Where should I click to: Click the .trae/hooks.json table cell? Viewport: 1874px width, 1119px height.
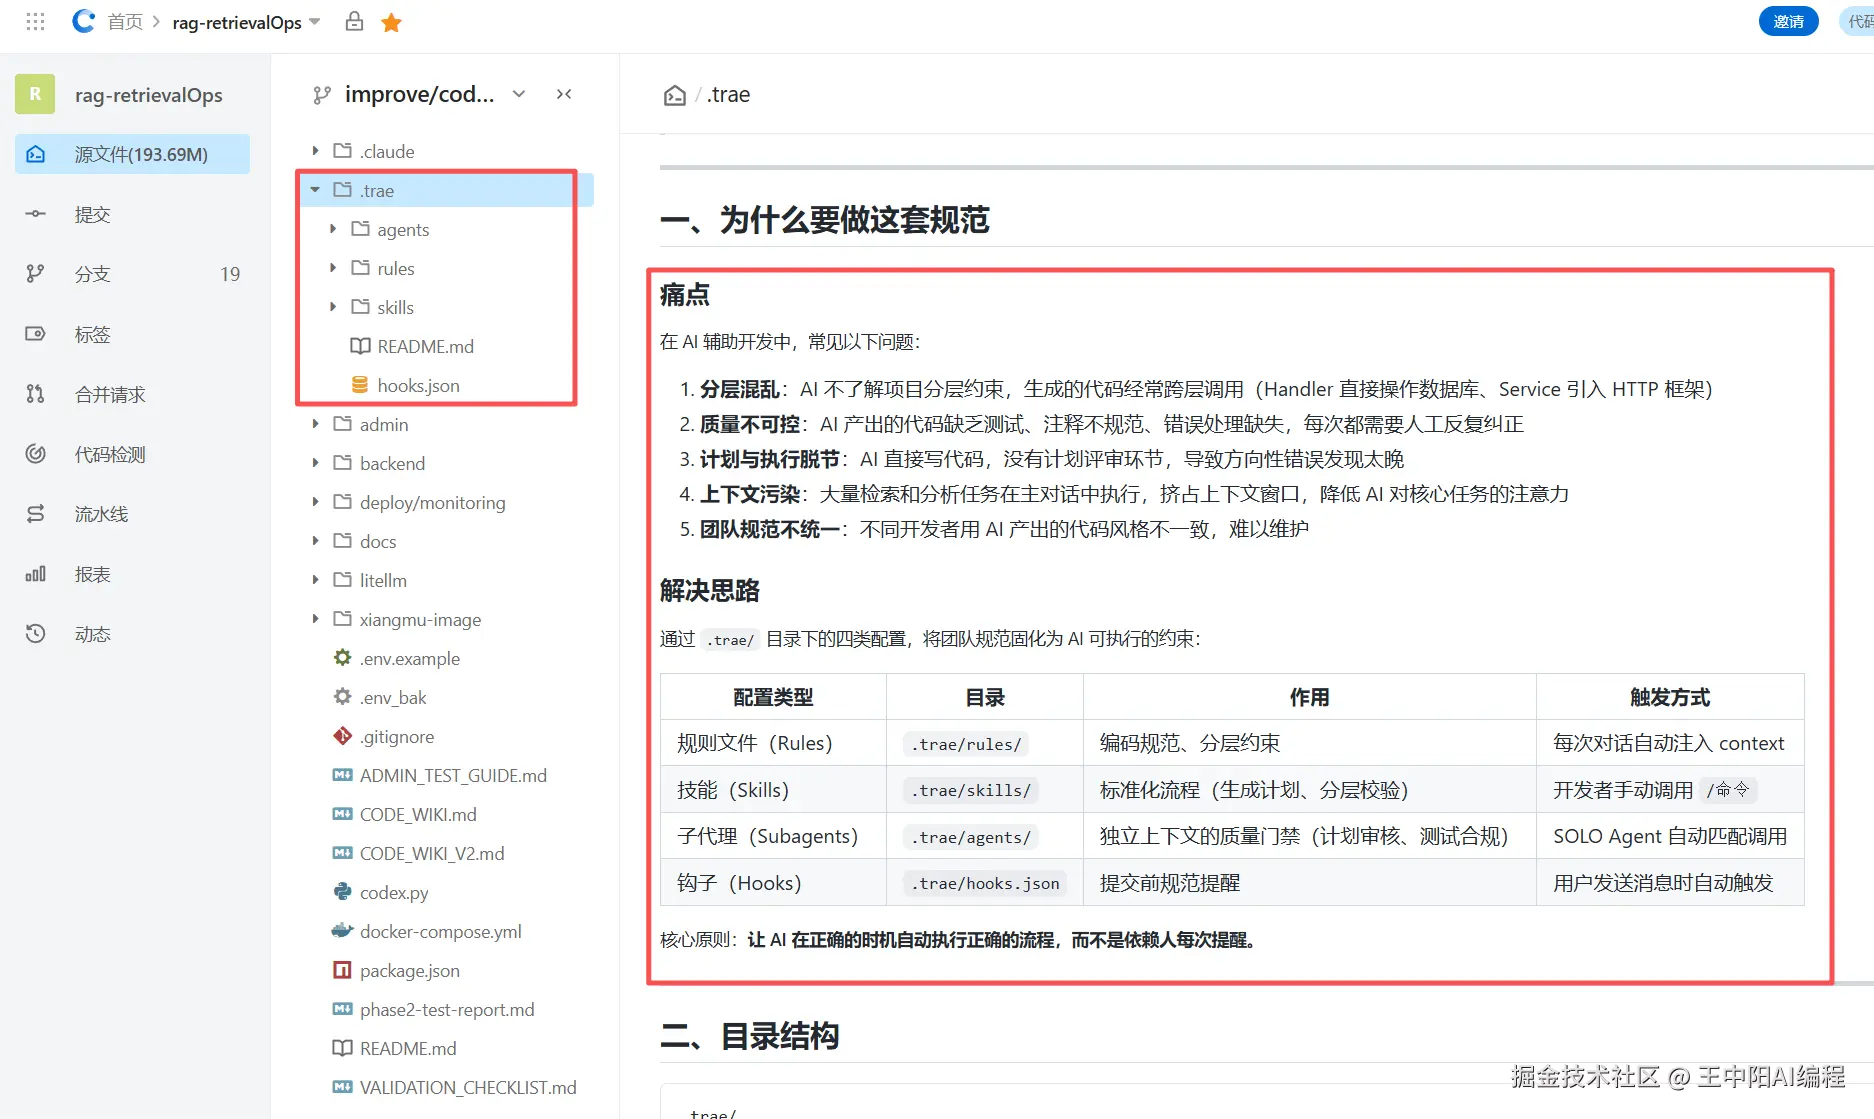[x=984, y=883]
